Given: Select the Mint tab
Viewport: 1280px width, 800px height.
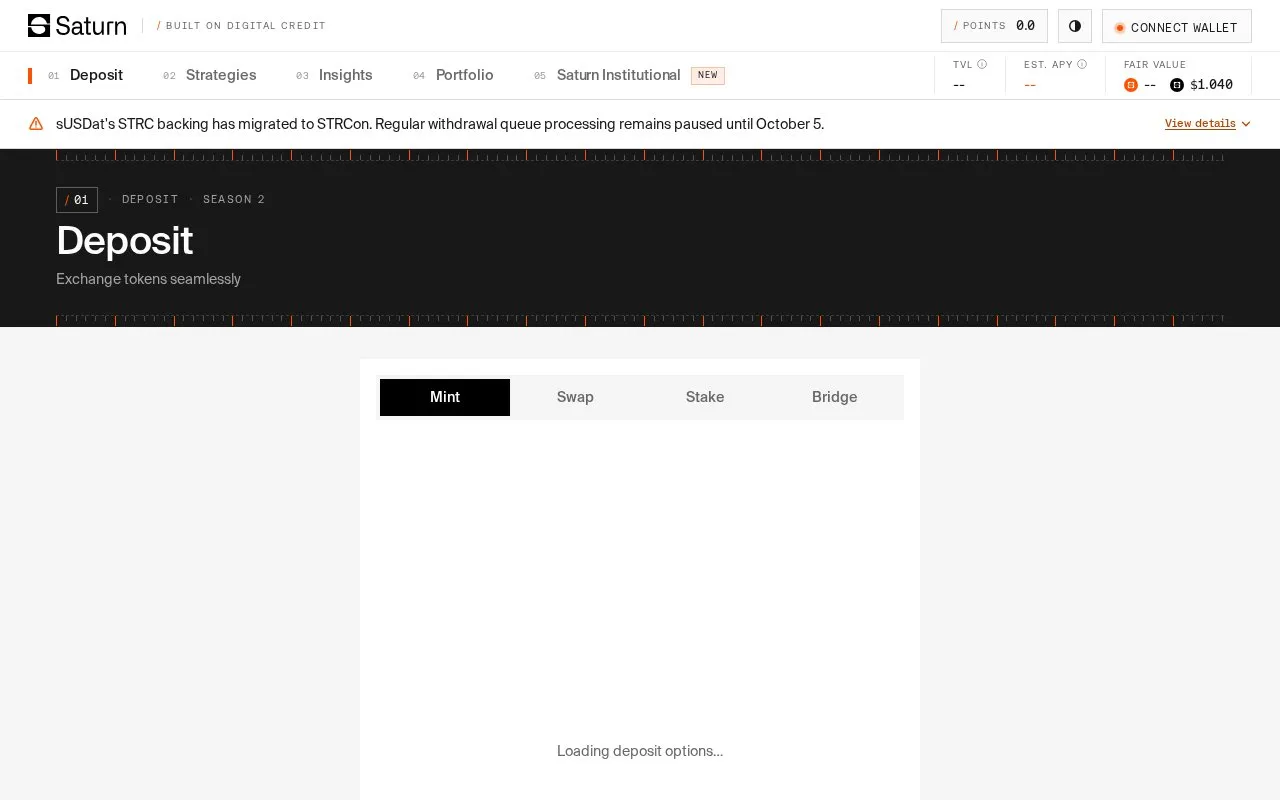Looking at the screenshot, I should pos(445,397).
